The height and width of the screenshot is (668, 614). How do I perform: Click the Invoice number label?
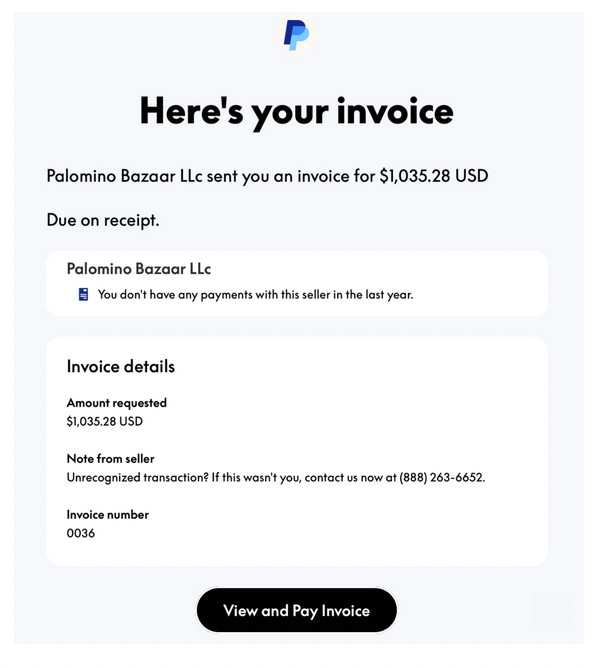108,514
